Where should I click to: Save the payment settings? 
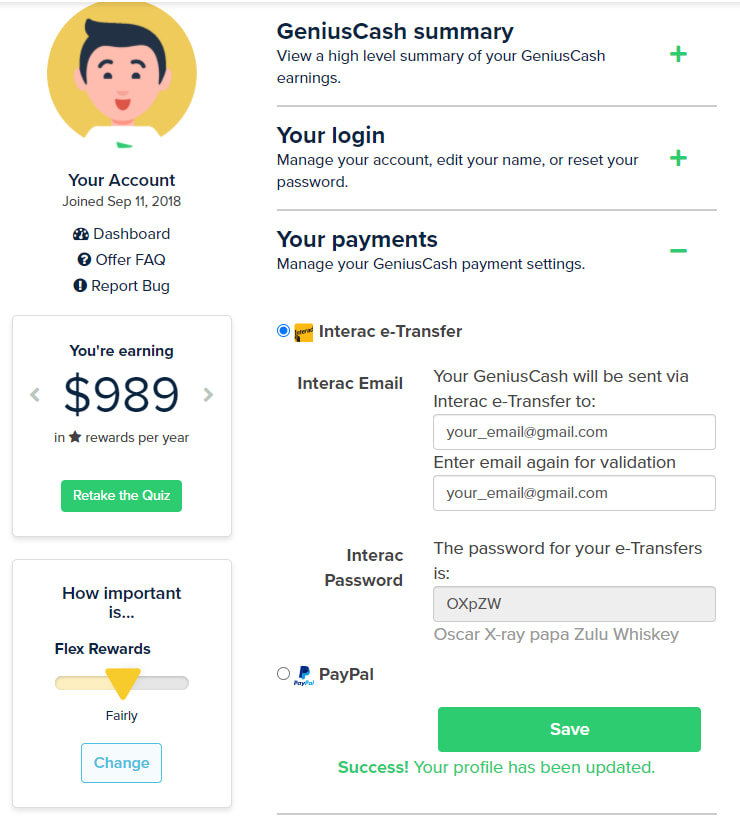(569, 729)
